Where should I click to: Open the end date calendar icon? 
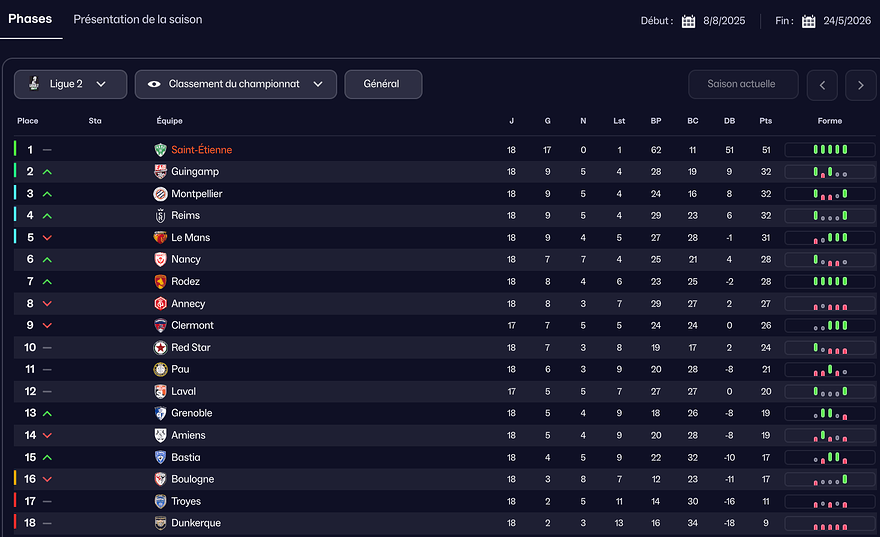tap(809, 21)
